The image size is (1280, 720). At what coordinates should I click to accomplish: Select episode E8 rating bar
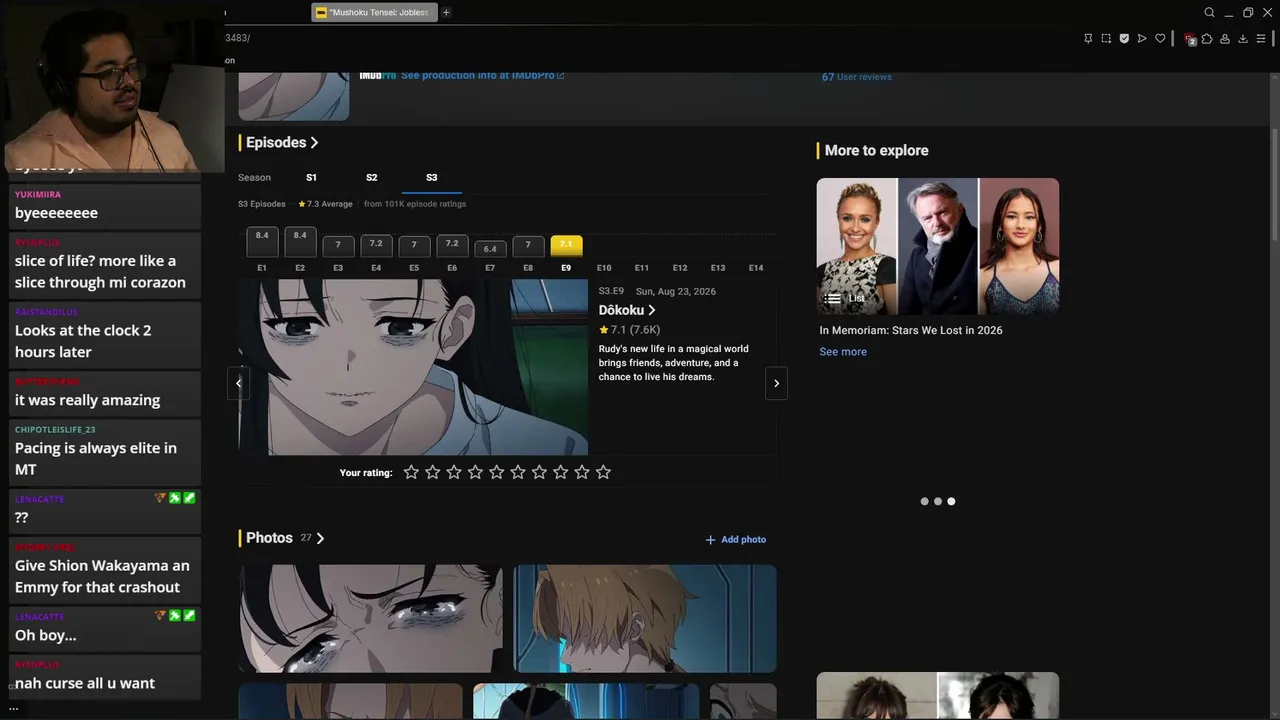pyautogui.click(x=528, y=246)
